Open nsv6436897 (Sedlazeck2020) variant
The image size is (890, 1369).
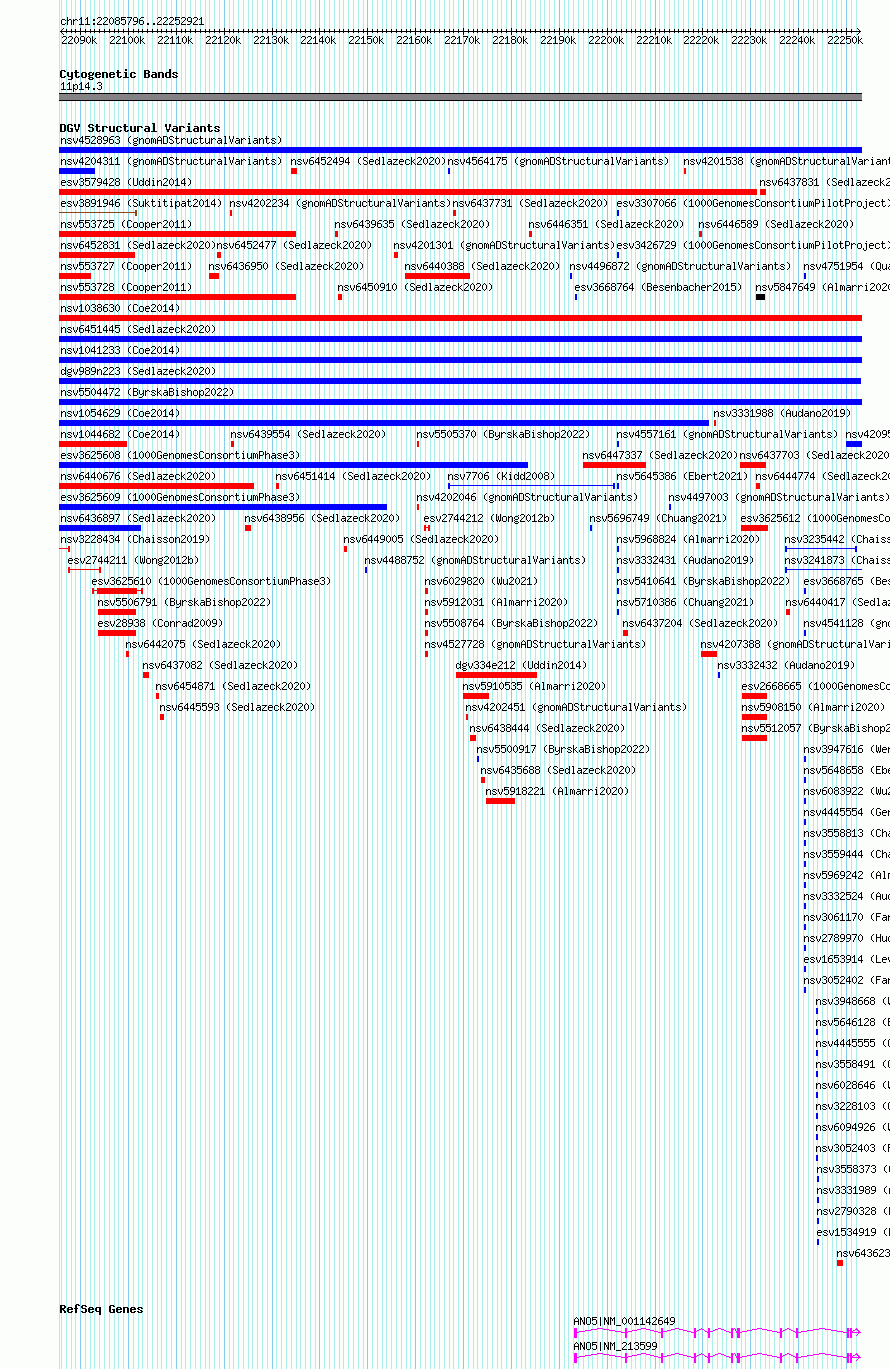138,518
